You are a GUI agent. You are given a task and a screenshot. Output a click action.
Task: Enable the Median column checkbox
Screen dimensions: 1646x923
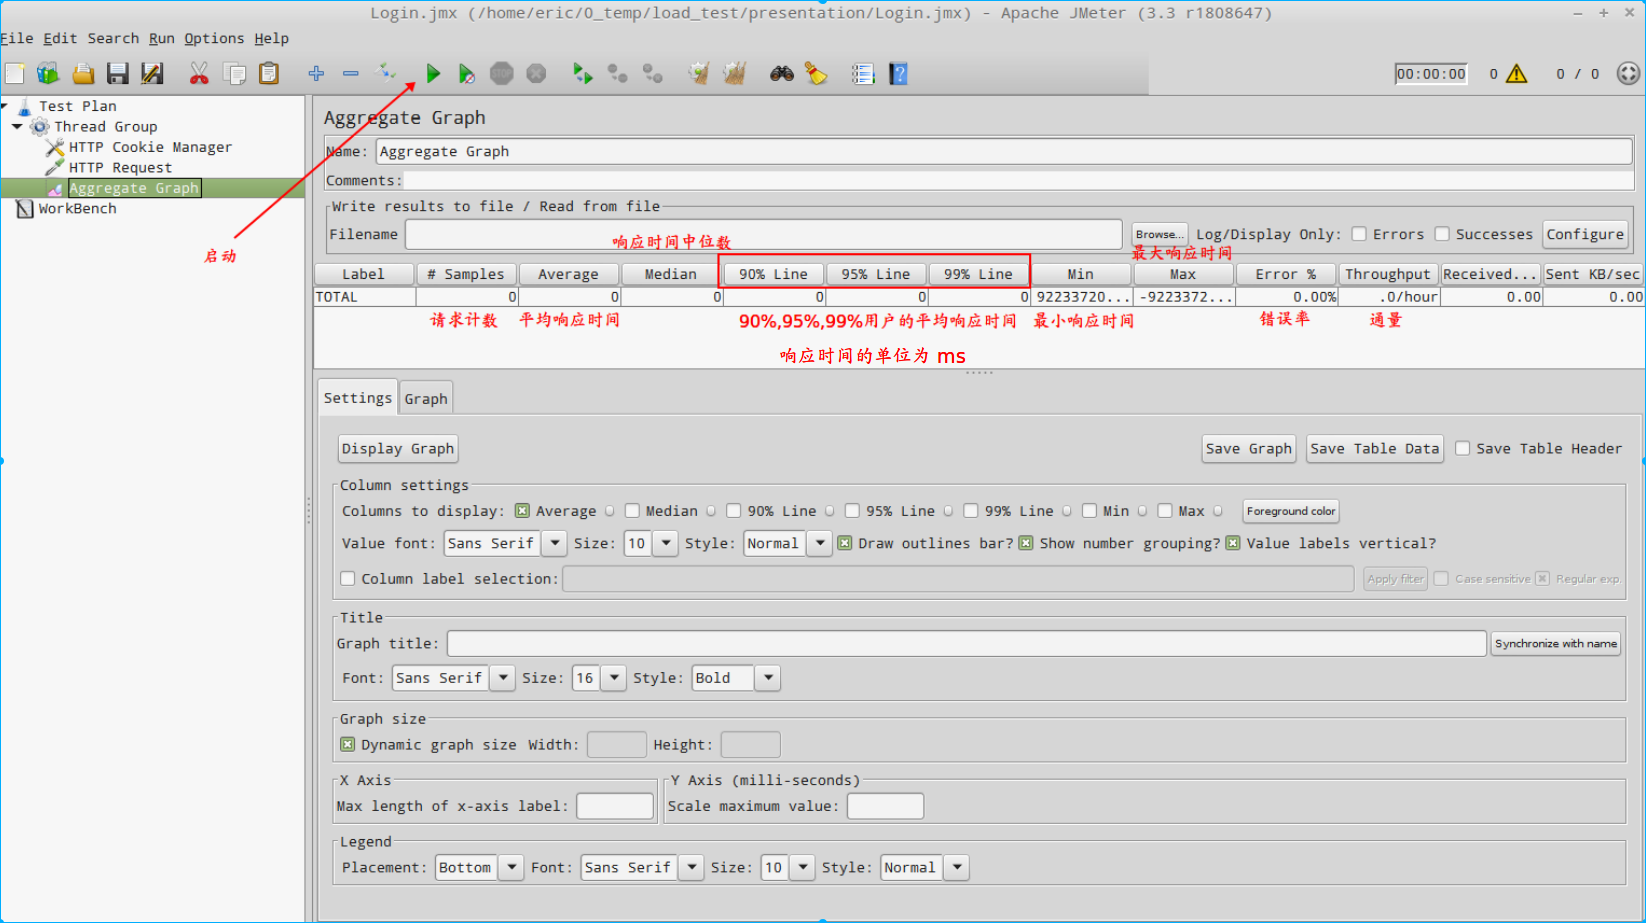(632, 511)
